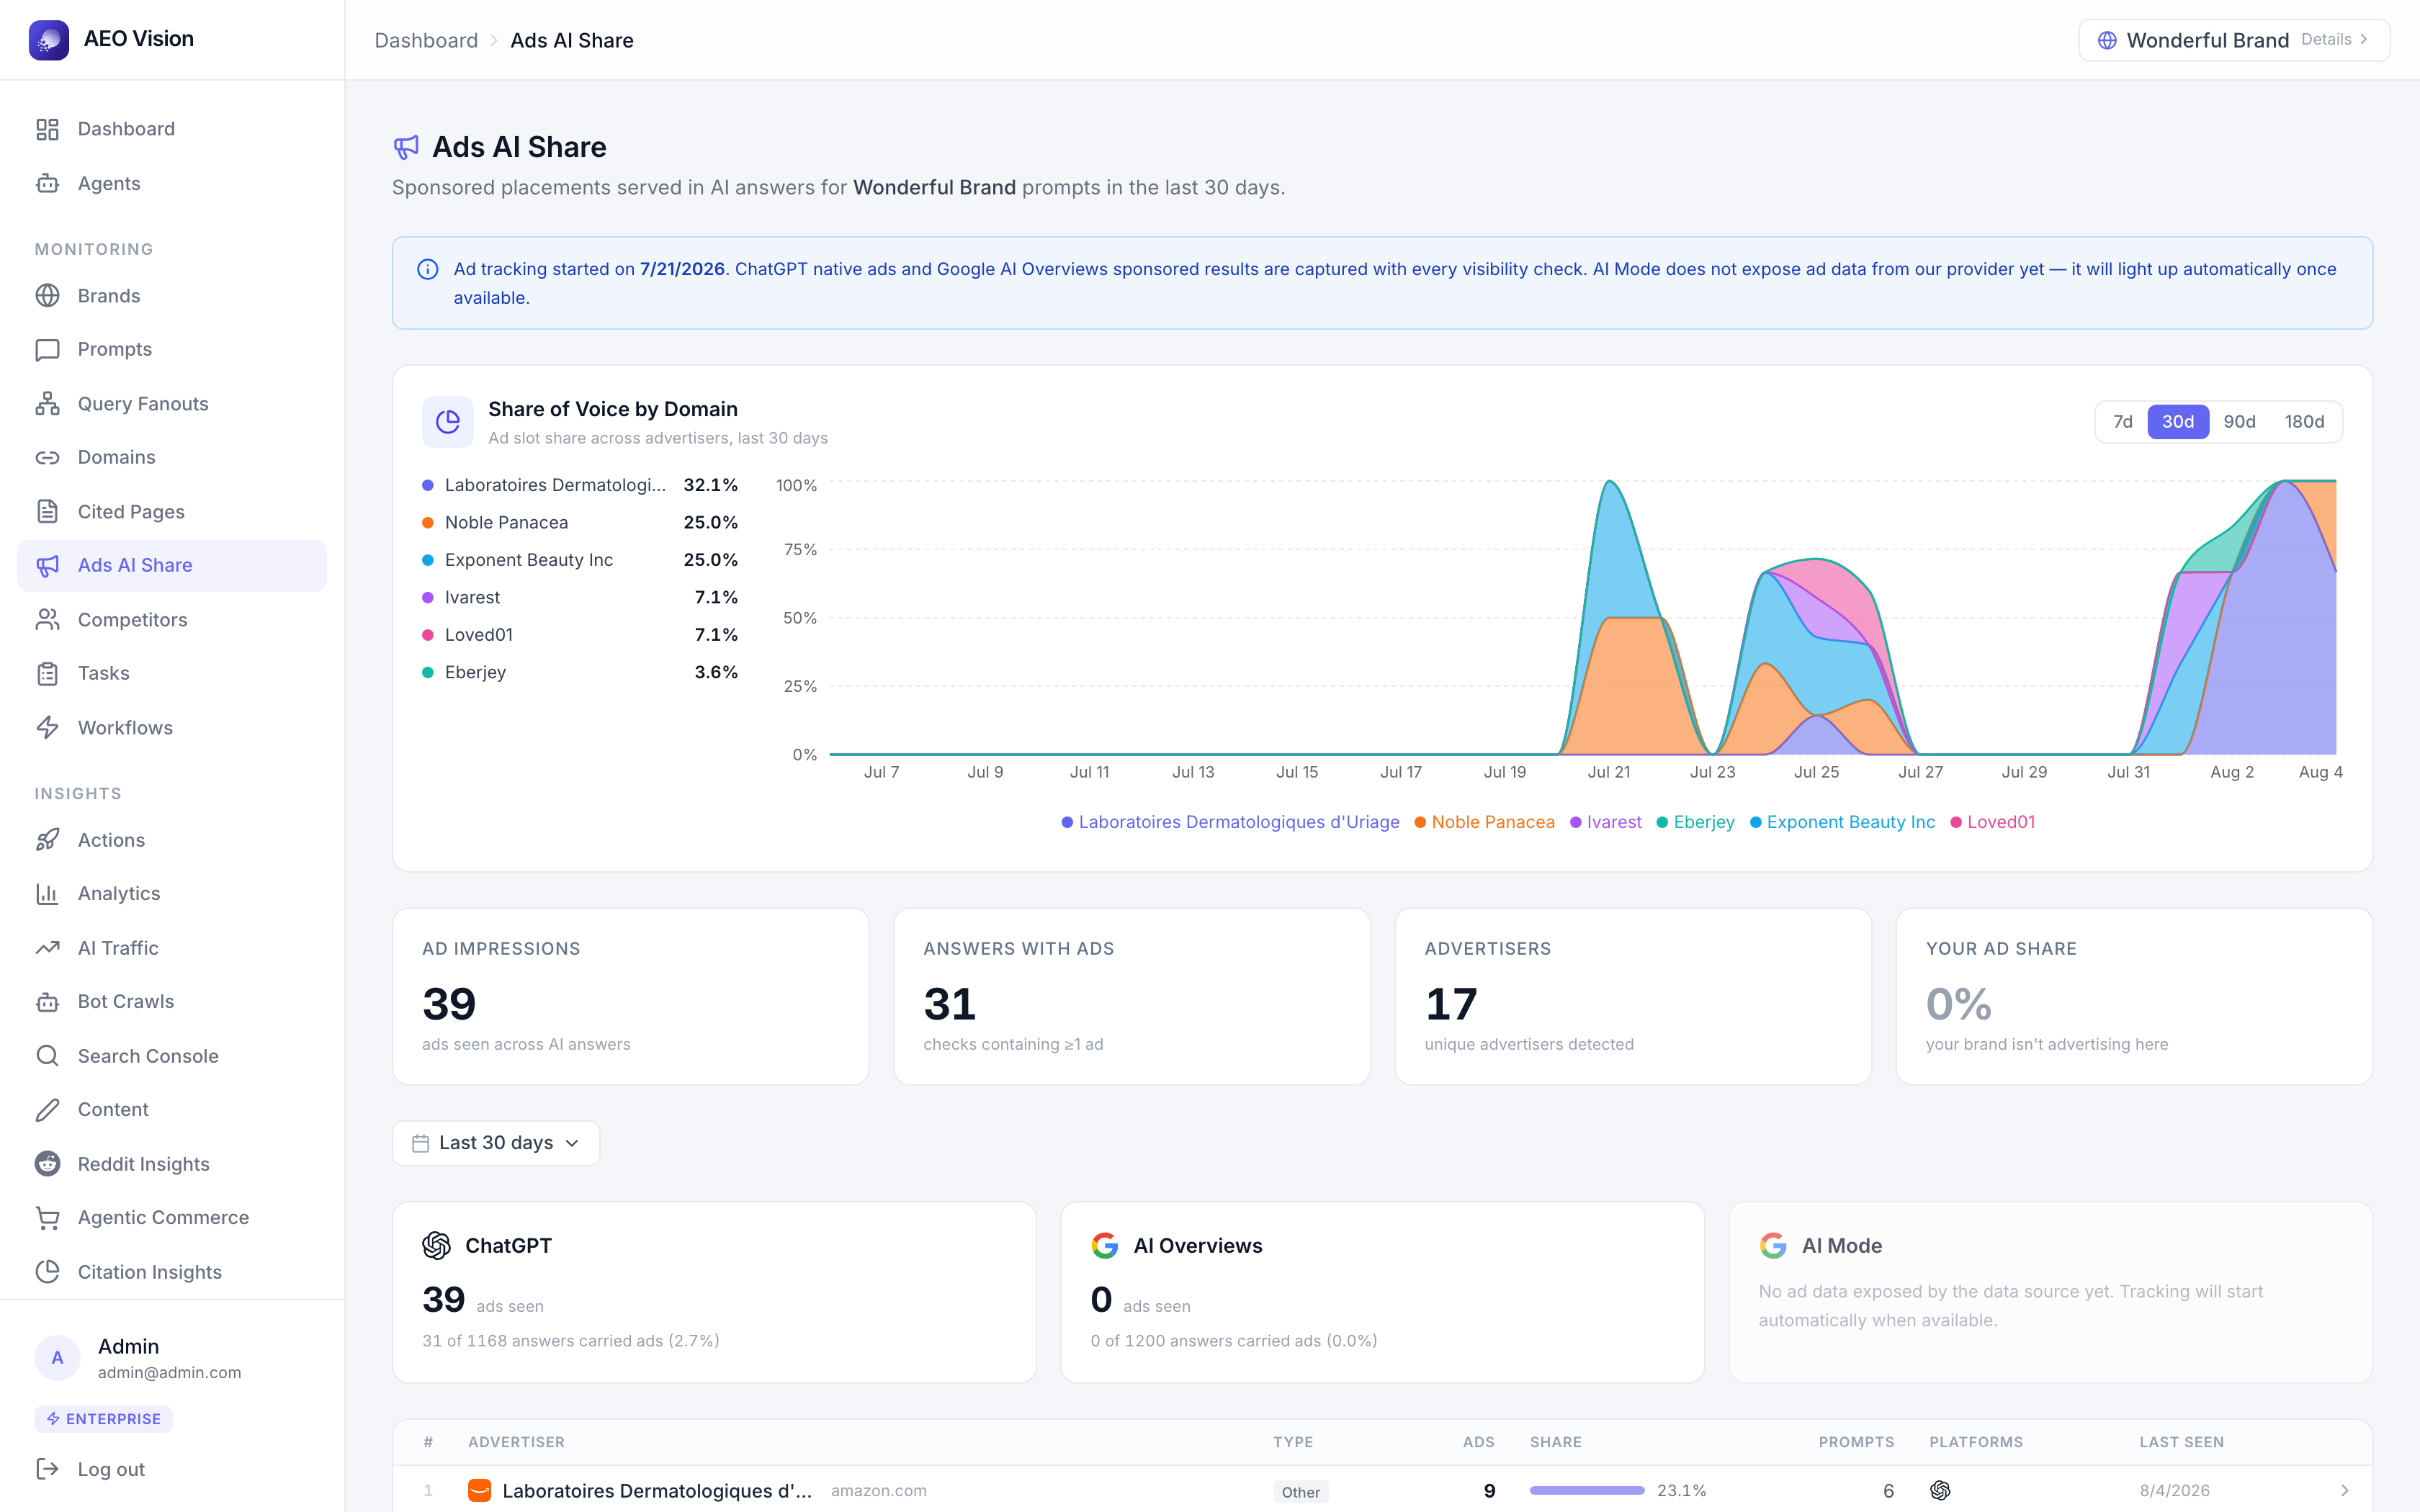Open the AI Traffic trend icon
Image resolution: width=2420 pixels, height=1512 pixels.
(47, 947)
